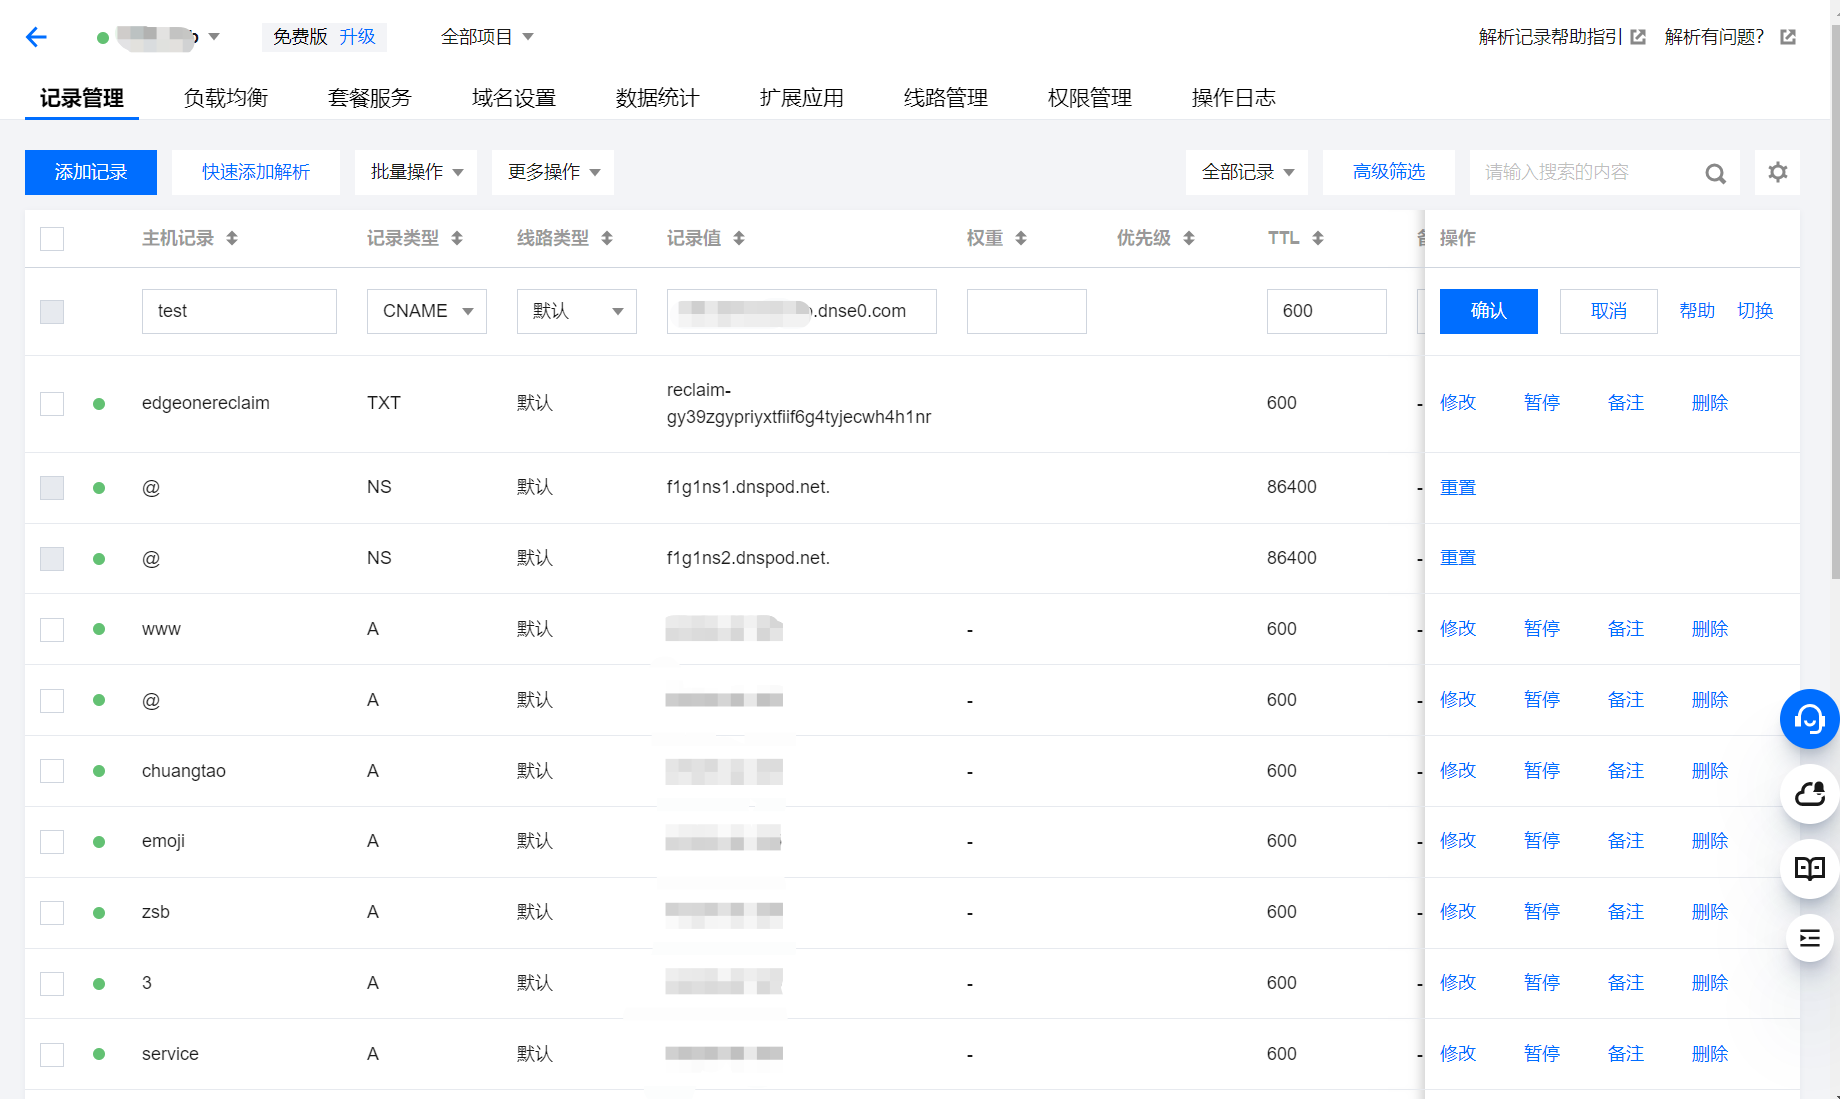Tick the checkbox of www row
Image resolution: width=1840 pixels, height=1099 pixels.
point(52,629)
